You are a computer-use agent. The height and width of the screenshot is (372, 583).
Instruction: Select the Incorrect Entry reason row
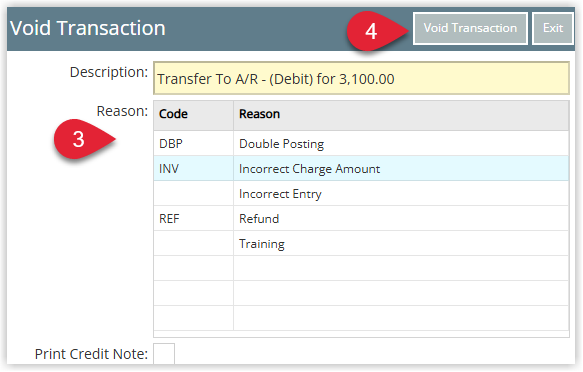tap(361, 193)
